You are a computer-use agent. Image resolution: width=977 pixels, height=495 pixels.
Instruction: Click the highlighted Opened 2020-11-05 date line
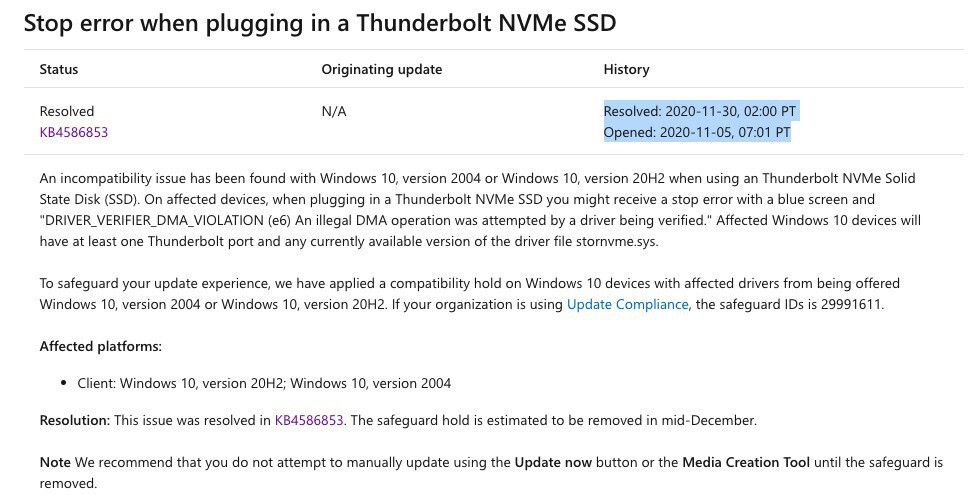696,132
